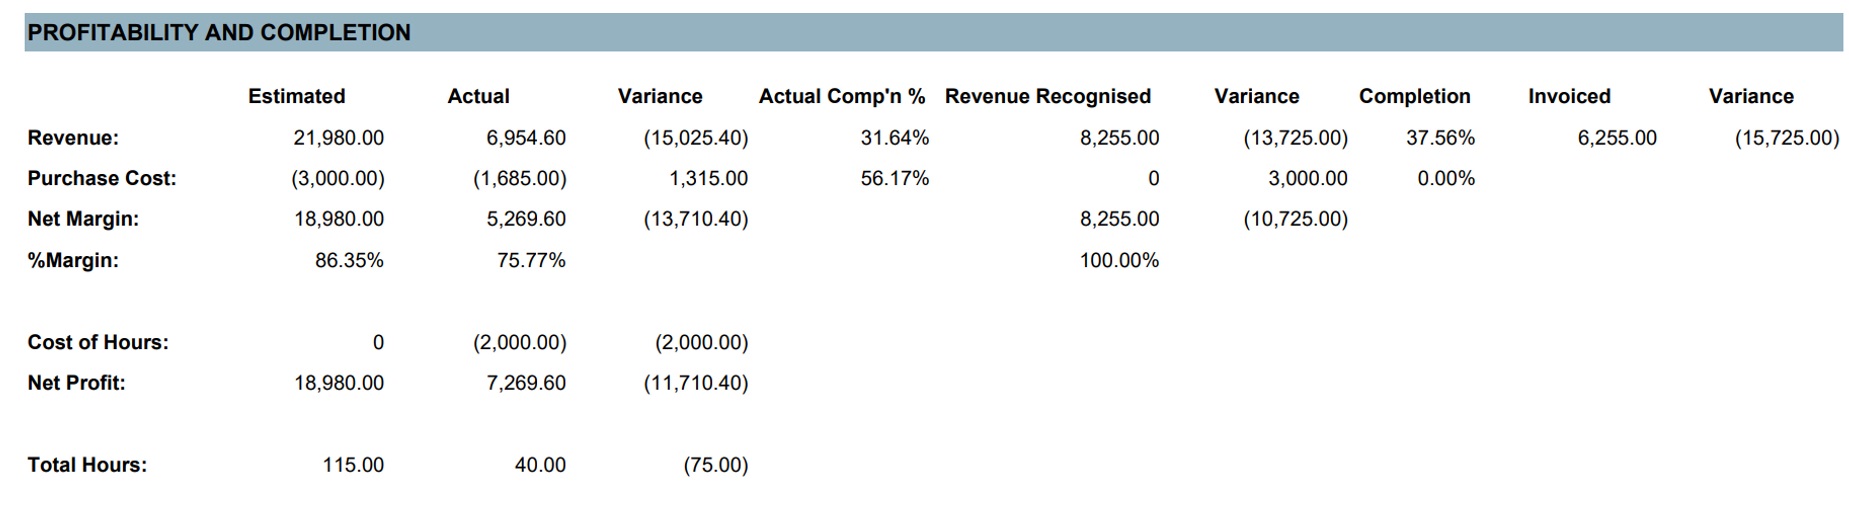Select the Revenue Recognised column header
1849x521 pixels.
pos(1047,96)
